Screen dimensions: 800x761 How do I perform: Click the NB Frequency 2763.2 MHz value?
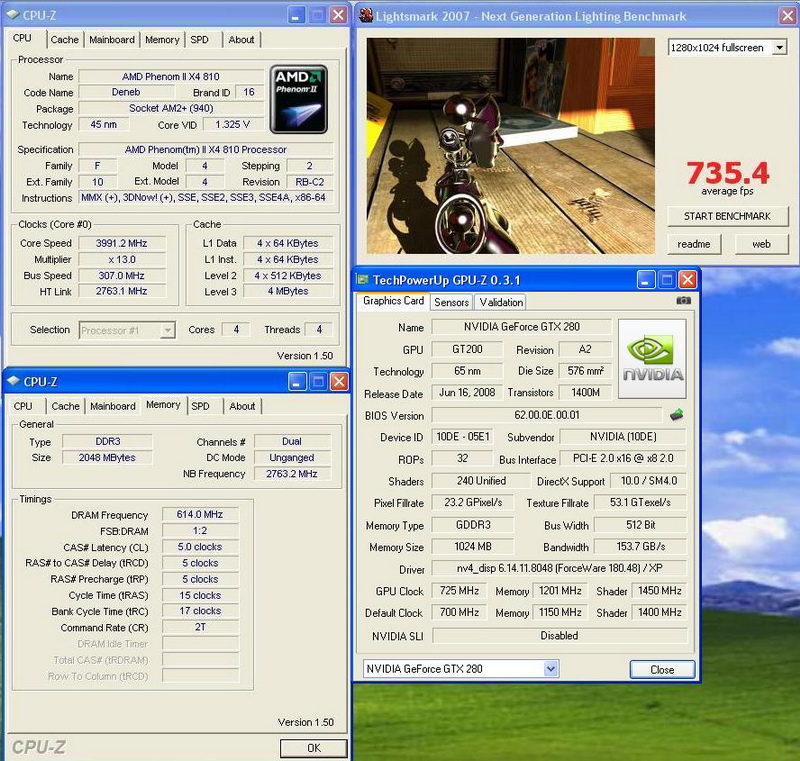click(292, 474)
